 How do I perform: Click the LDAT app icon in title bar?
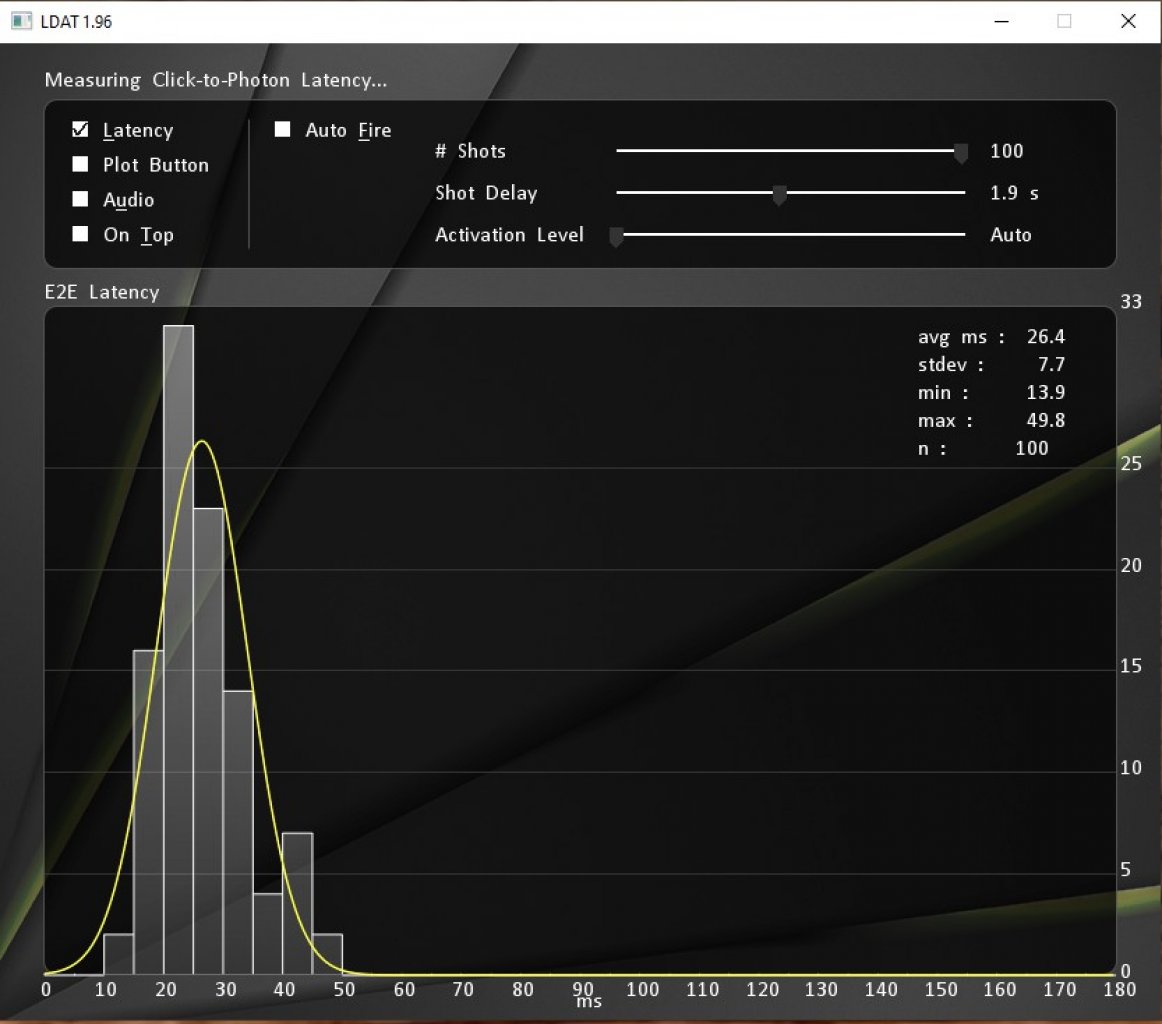21,21
